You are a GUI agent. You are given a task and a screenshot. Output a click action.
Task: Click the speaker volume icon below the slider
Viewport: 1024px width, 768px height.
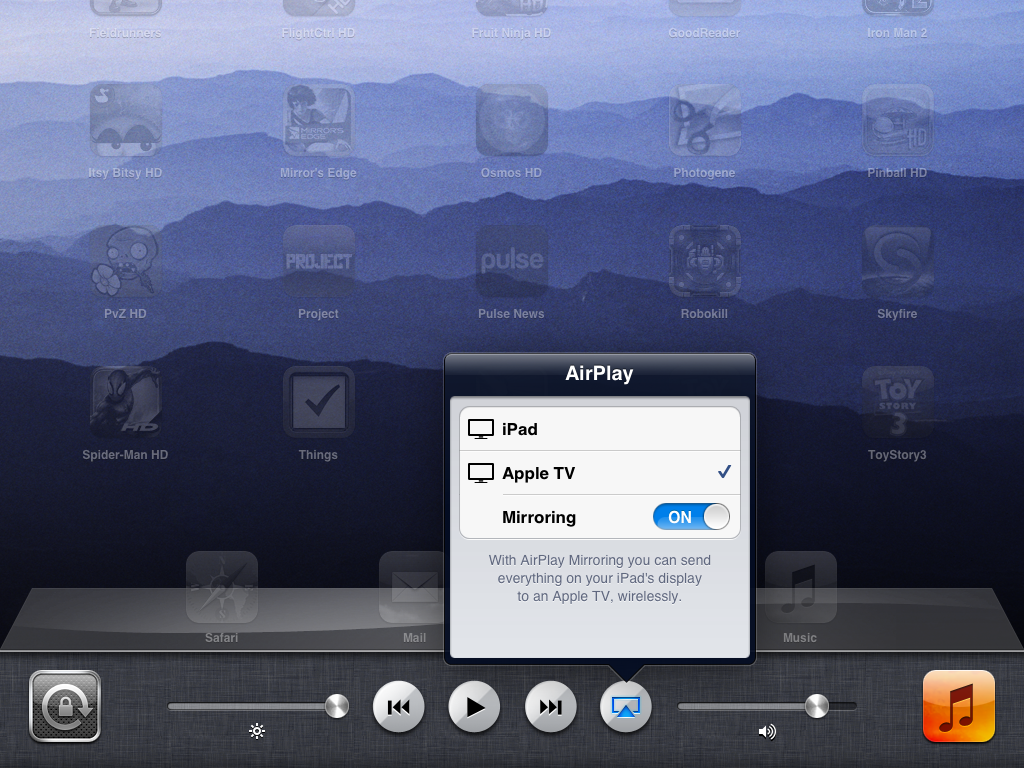point(767,731)
